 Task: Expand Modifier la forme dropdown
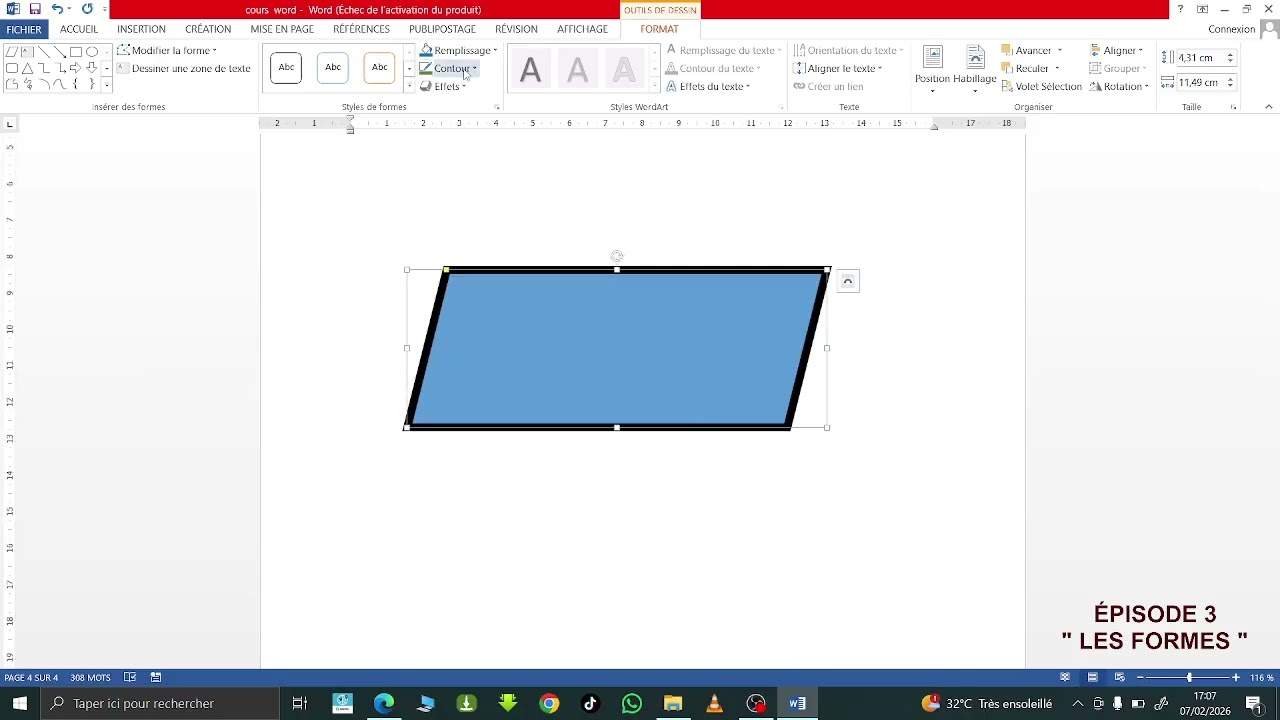click(x=167, y=50)
